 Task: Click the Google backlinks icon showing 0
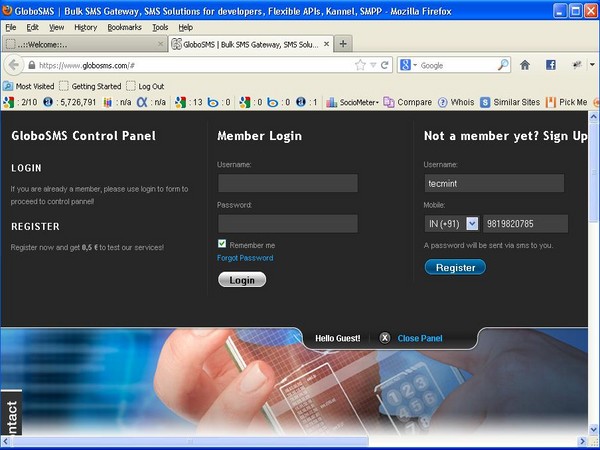coord(245,102)
